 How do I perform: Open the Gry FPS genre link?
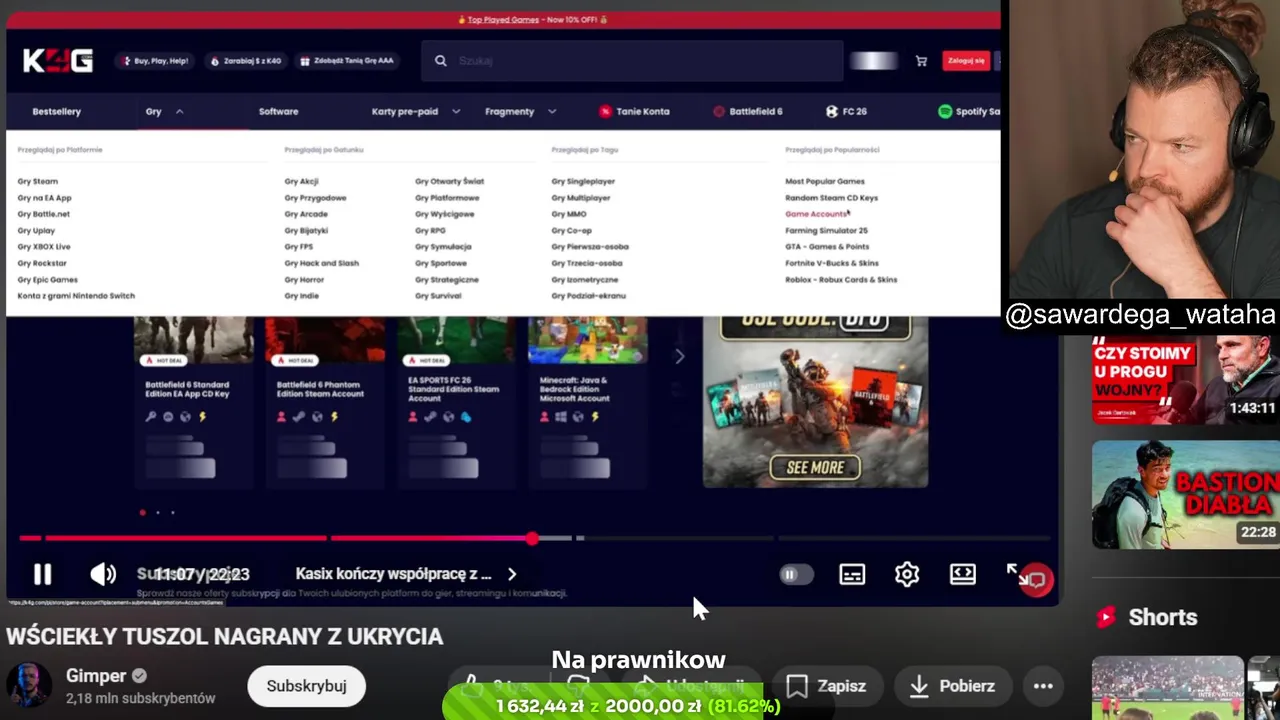298,247
